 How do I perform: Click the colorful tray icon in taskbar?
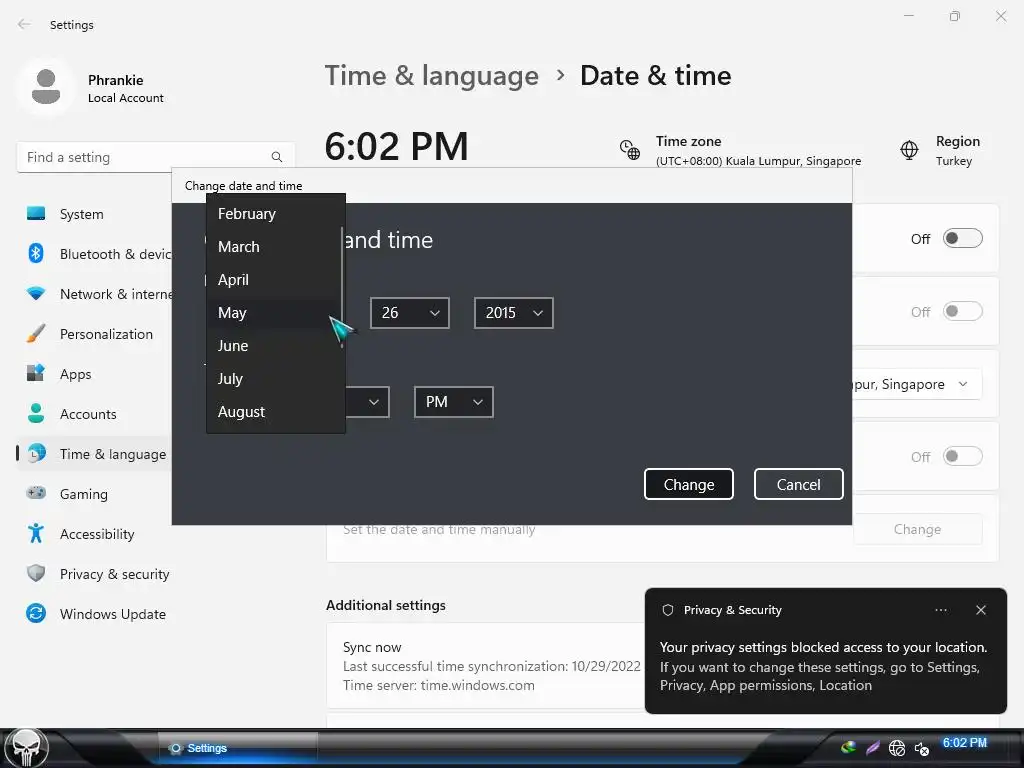[848, 747]
